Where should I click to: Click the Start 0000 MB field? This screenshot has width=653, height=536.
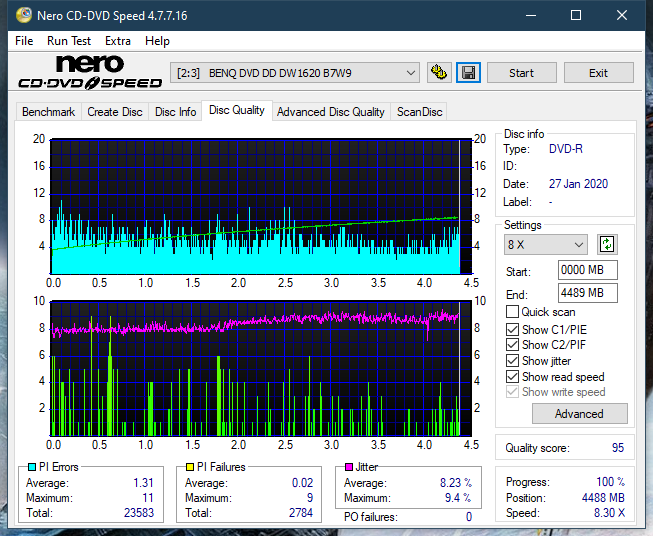(587, 270)
